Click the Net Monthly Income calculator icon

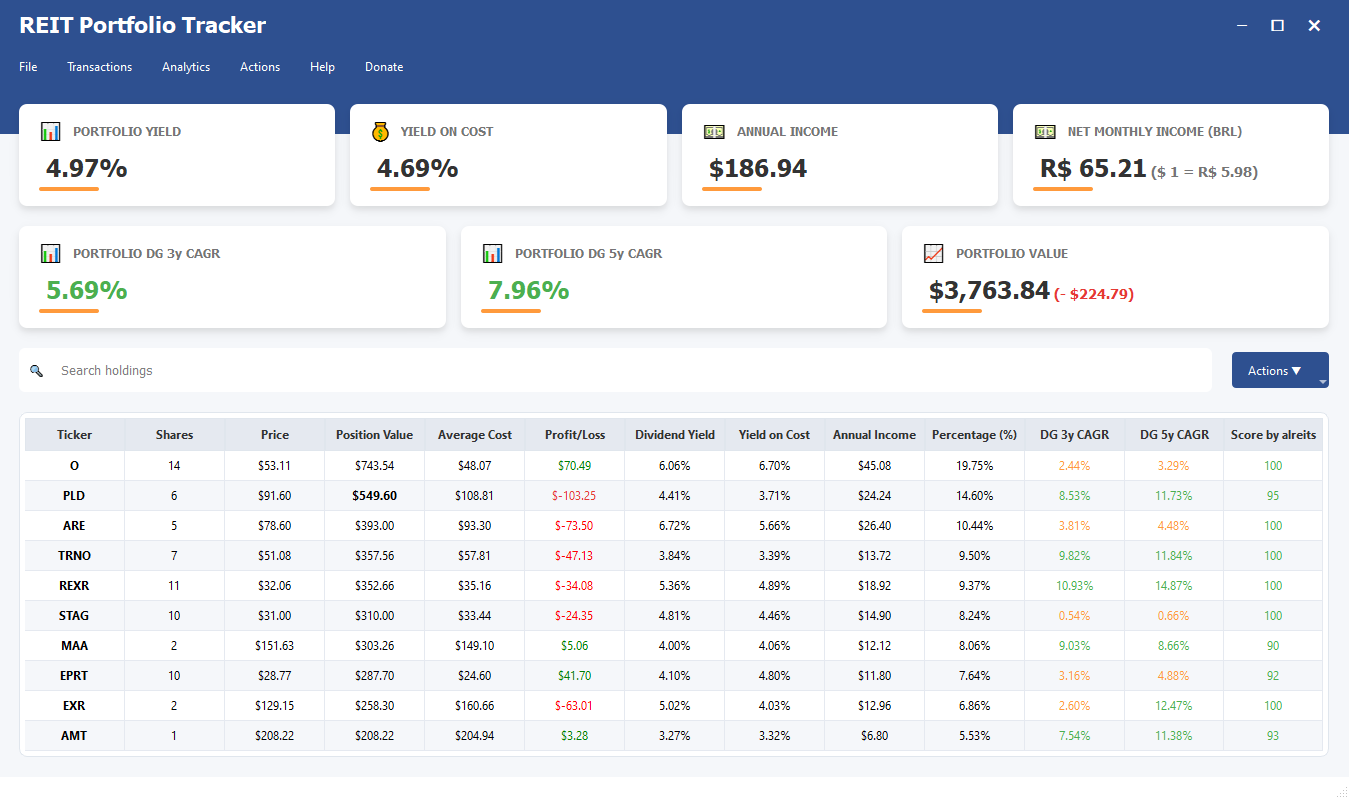click(1045, 130)
